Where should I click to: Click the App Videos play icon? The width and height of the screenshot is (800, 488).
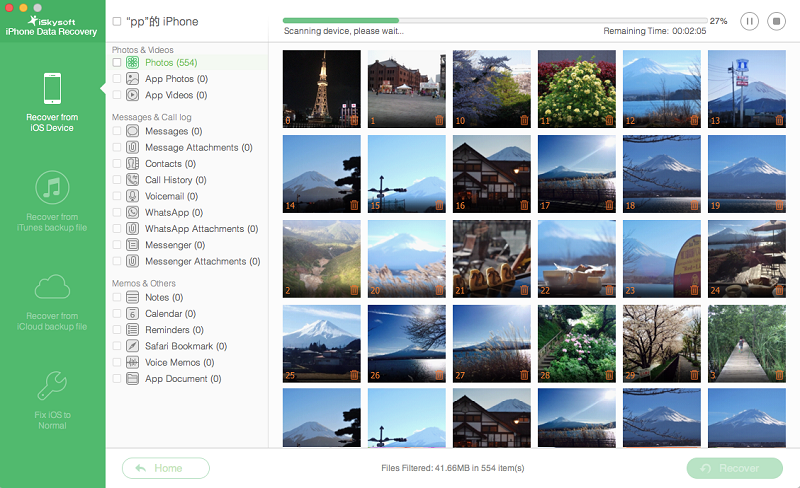pos(132,95)
